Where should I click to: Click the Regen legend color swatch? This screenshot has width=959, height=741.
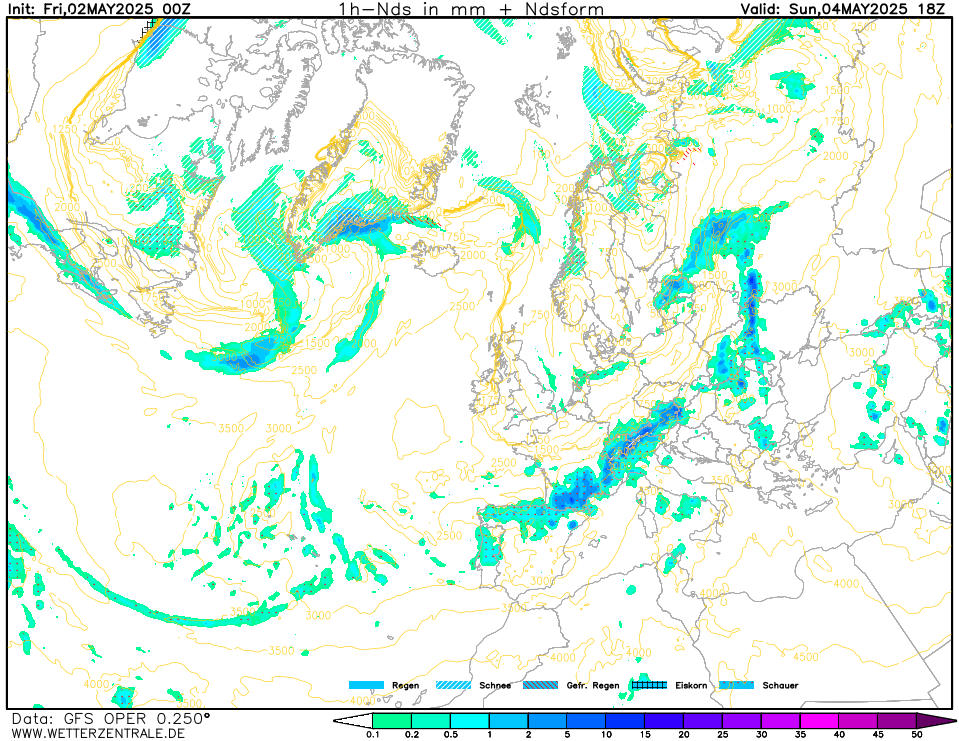pyautogui.click(x=366, y=685)
